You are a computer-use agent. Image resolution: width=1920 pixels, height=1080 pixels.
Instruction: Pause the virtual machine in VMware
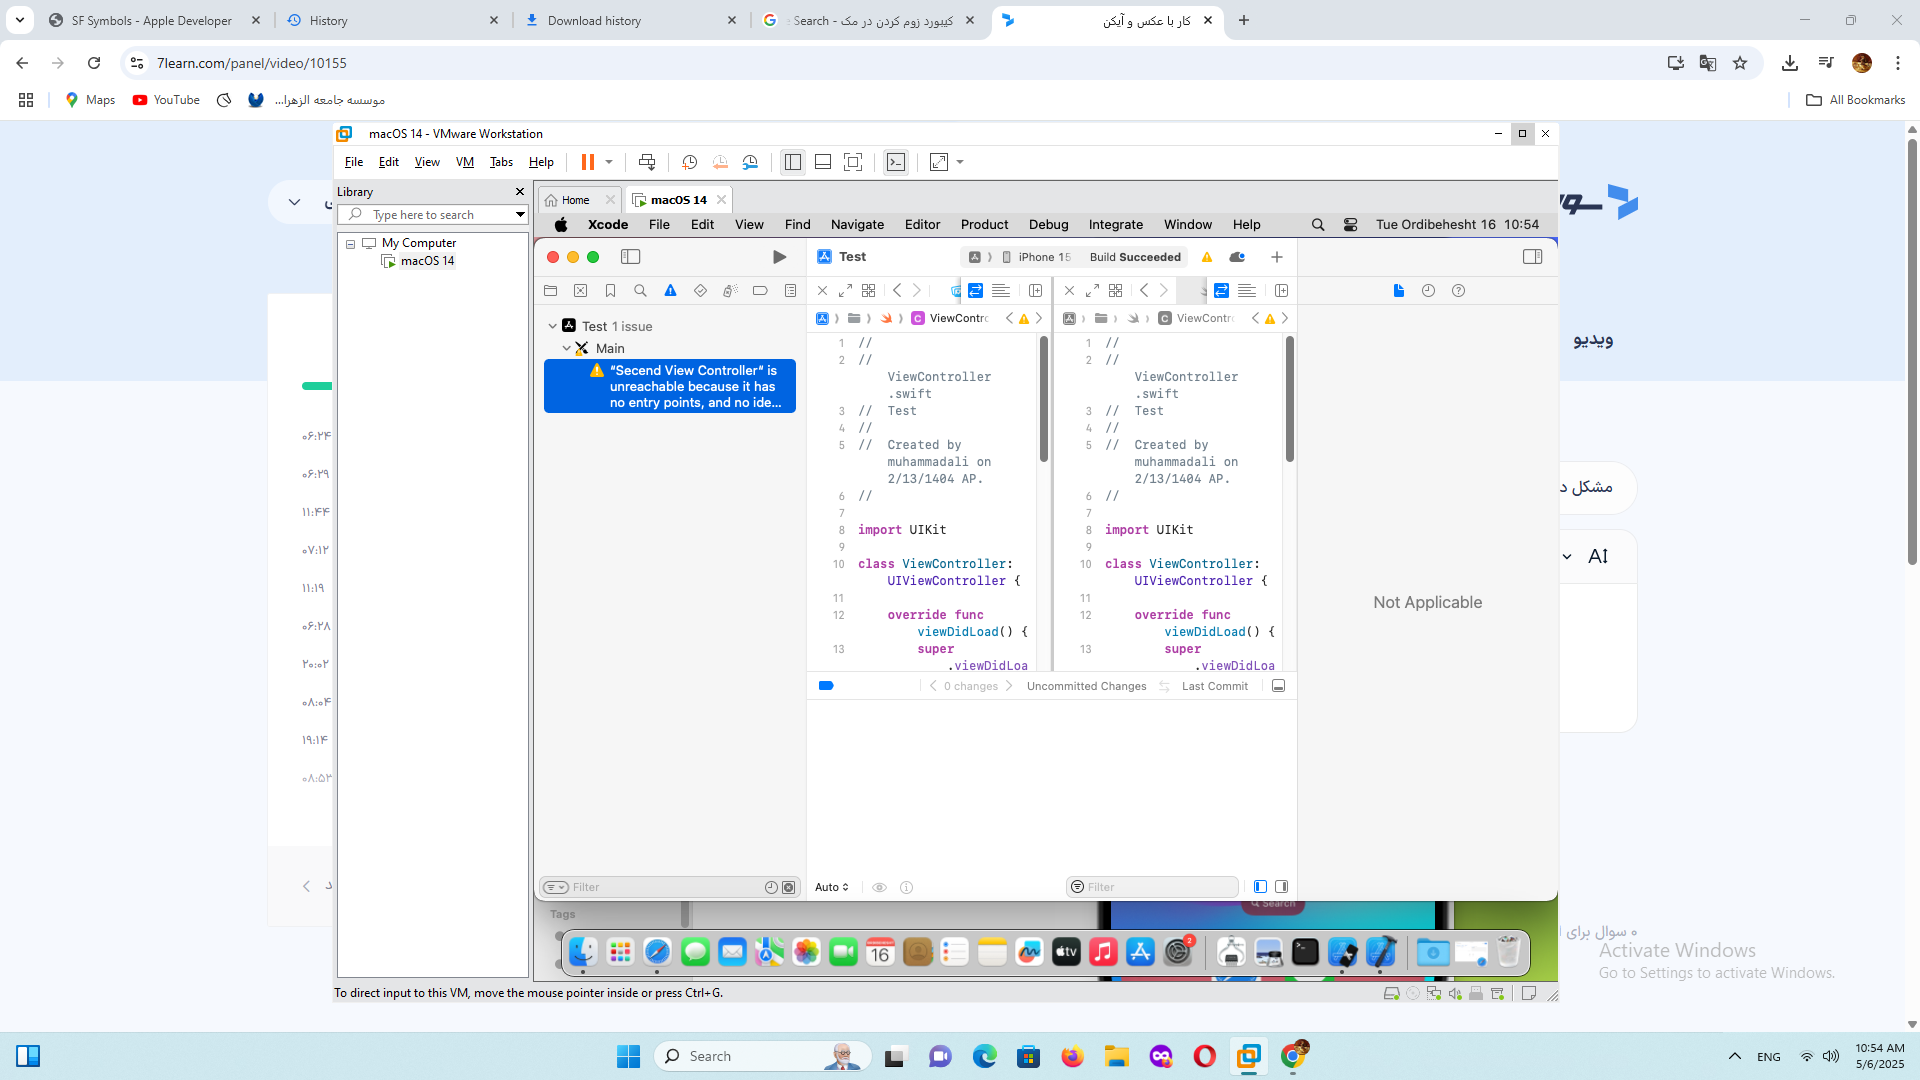pos(587,162)
